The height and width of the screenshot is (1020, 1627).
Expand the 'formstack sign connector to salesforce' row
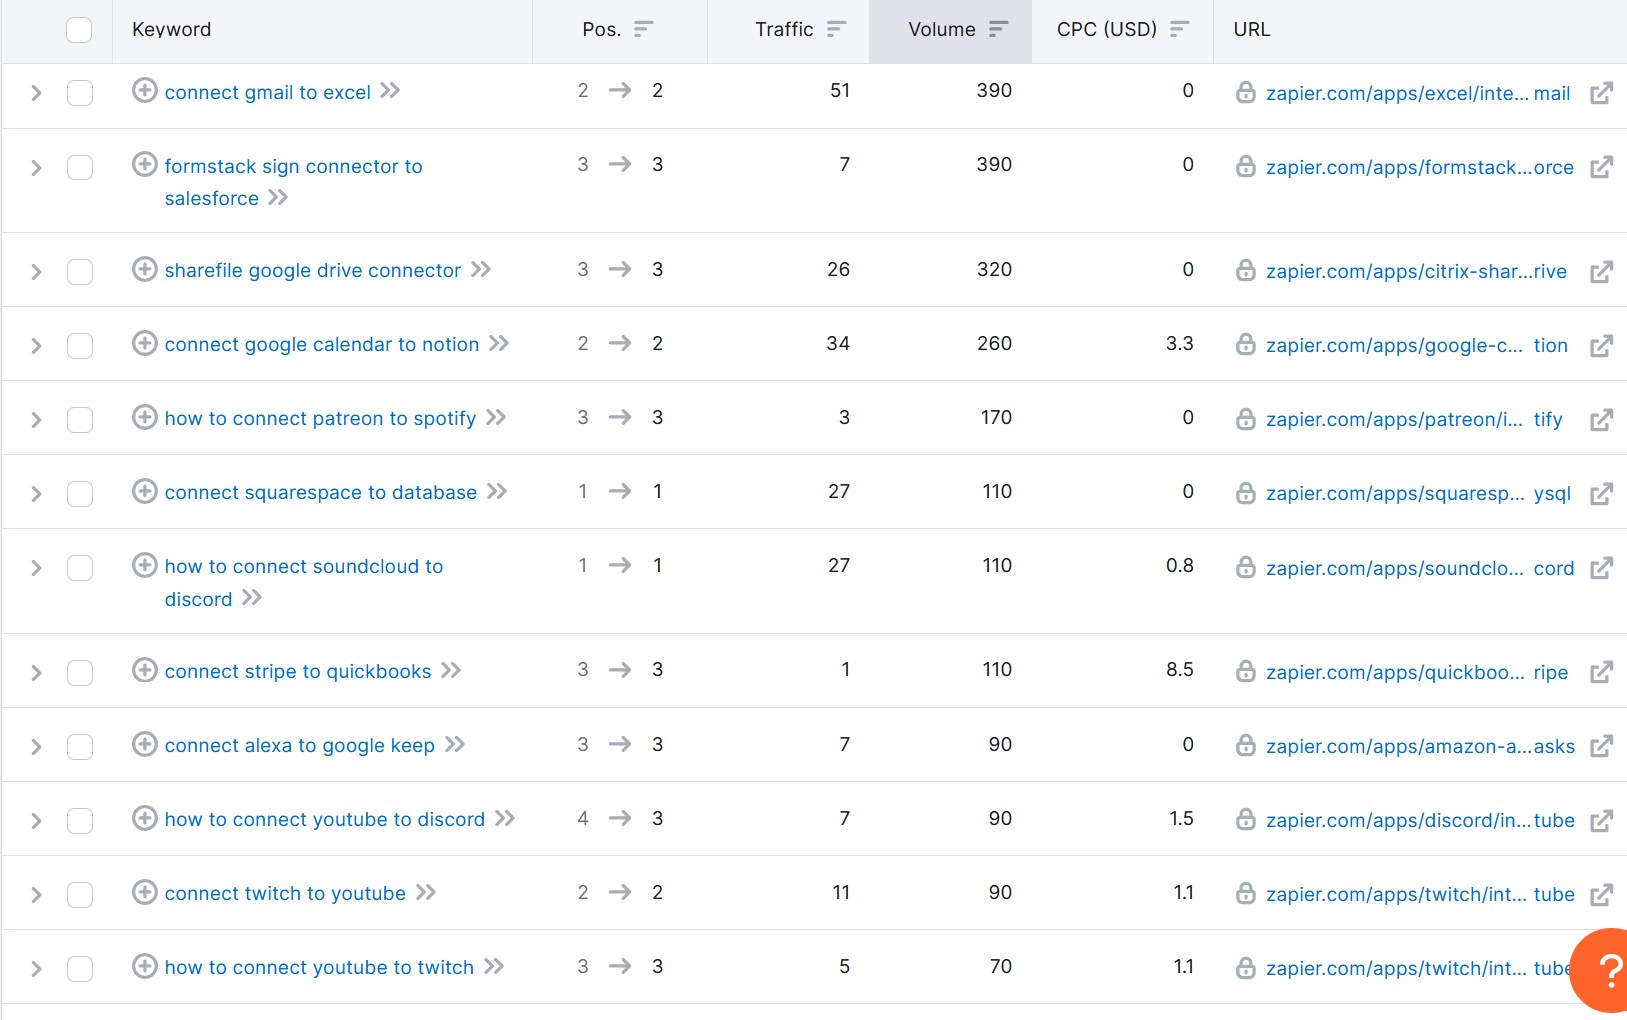click(x=36, y=167)
